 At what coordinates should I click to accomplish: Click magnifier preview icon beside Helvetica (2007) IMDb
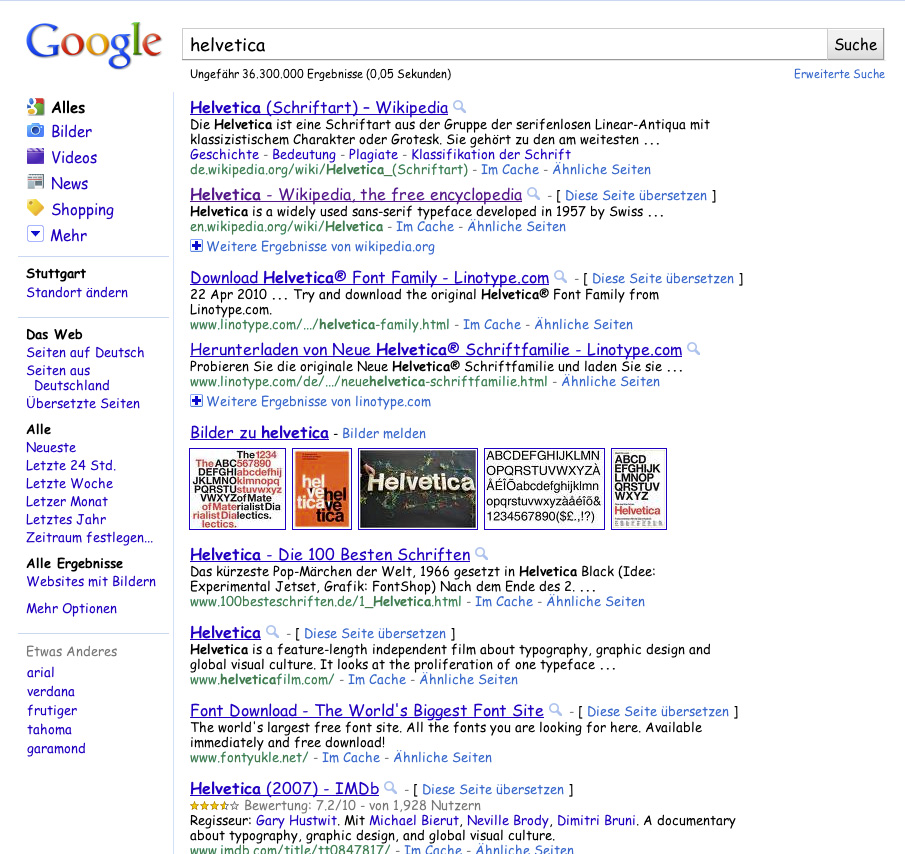pyautogui.click(x=391, y=787)
